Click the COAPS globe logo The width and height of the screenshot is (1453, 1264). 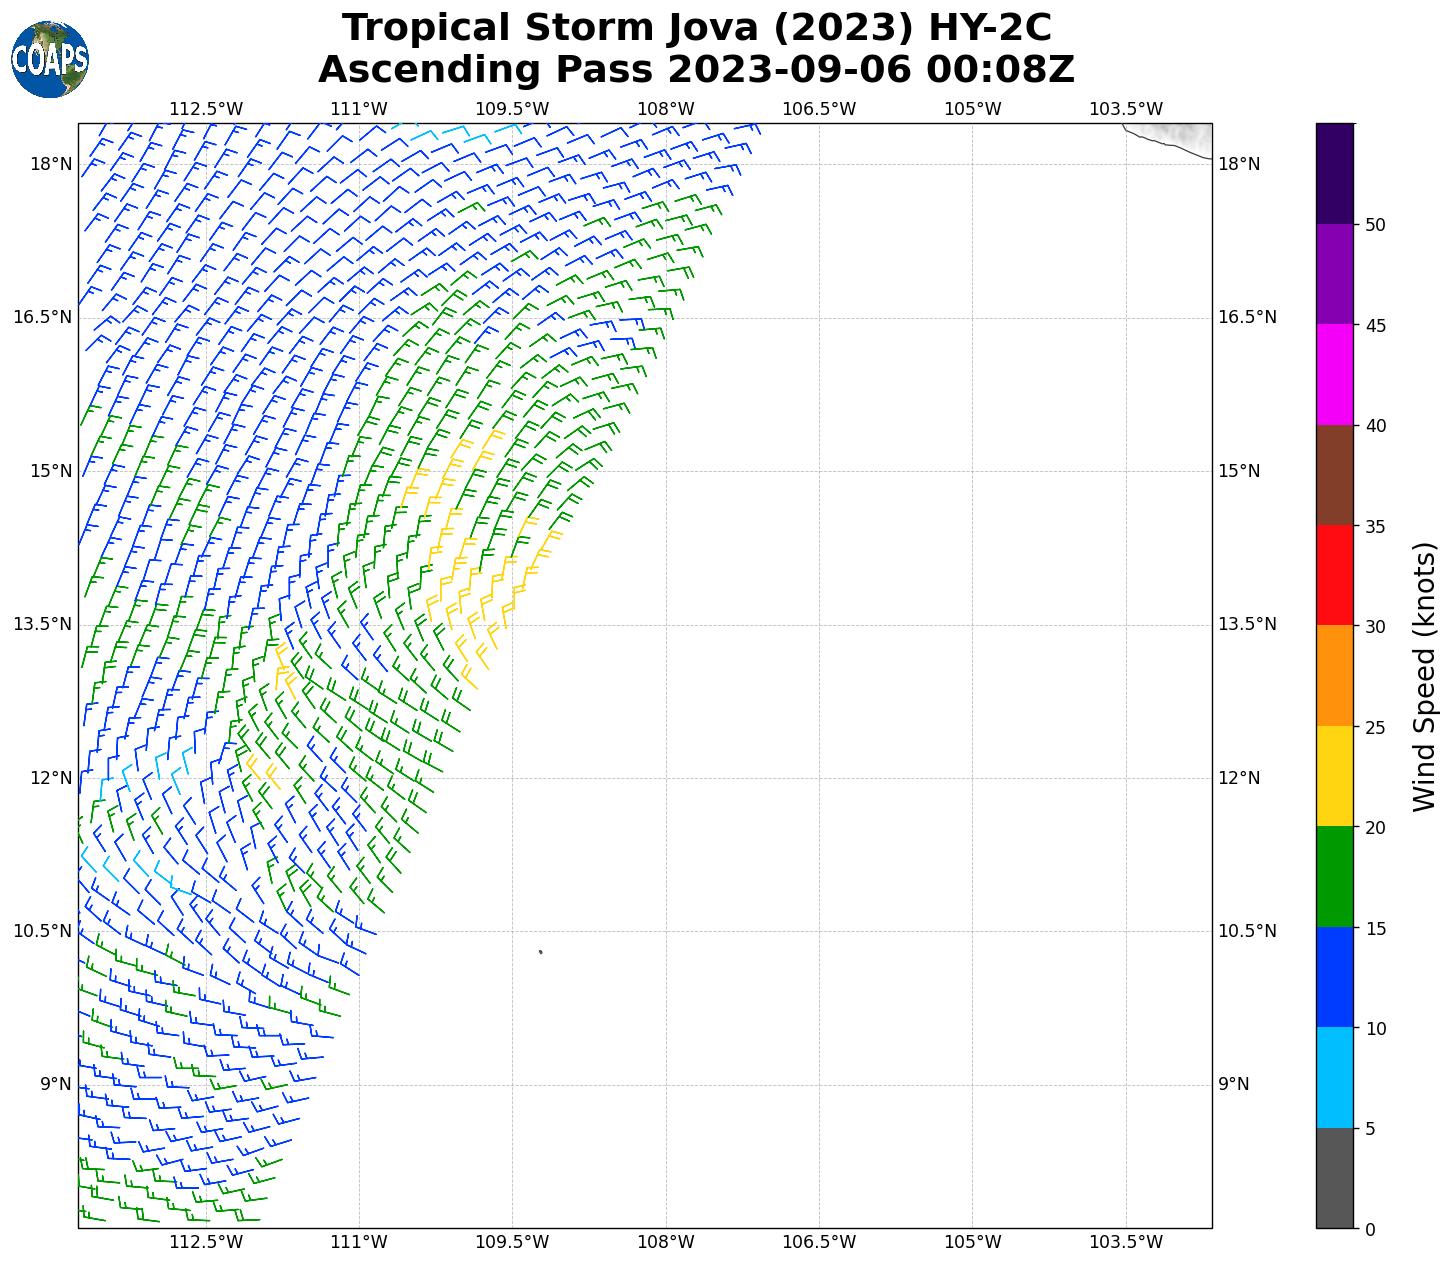click(50, 60)
